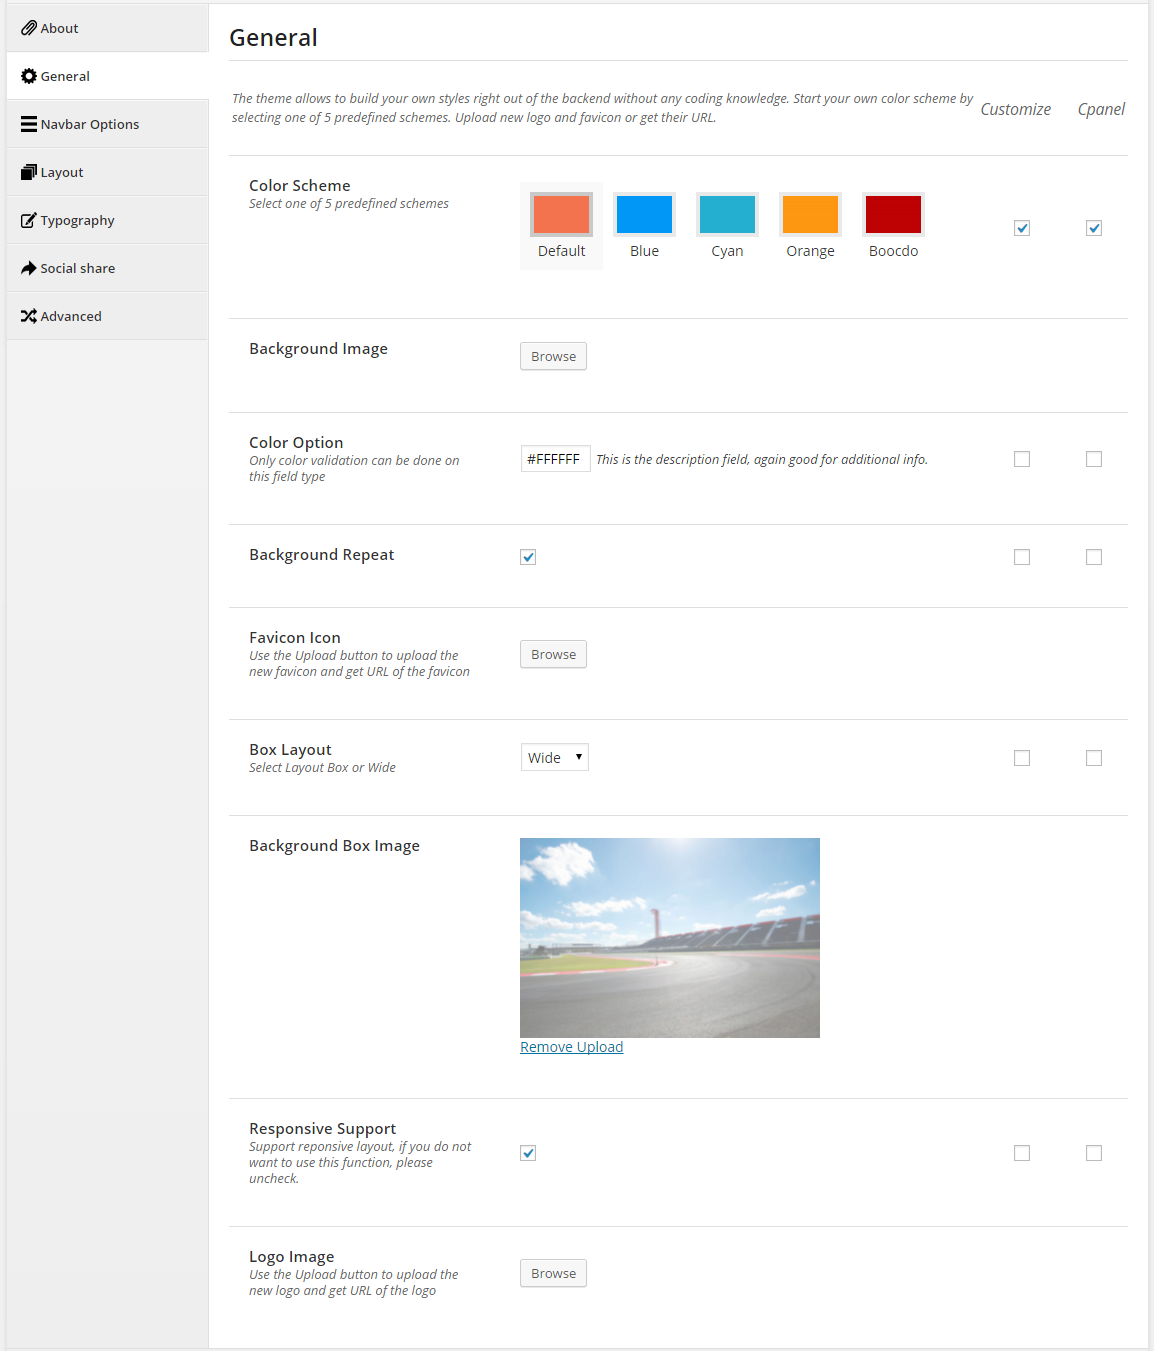Enable Cpanel checkbox for Color Option
The width and height of the screenshot is (1154, 1351).
pyautogui.click(x=1094, y=459)
